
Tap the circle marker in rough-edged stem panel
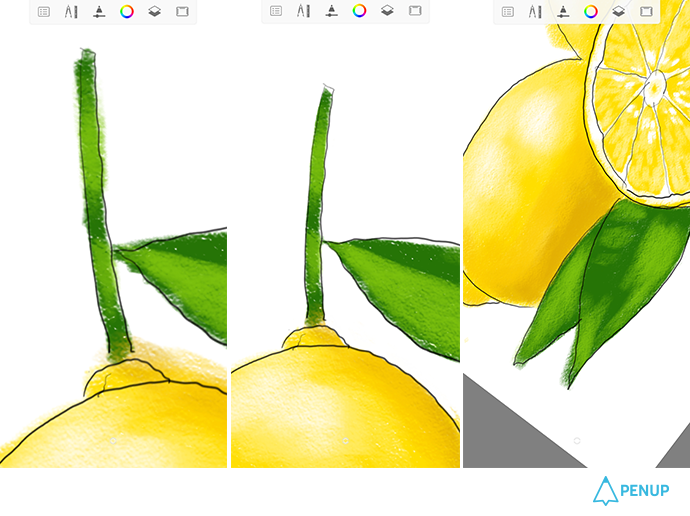click(x=113, y=440)
